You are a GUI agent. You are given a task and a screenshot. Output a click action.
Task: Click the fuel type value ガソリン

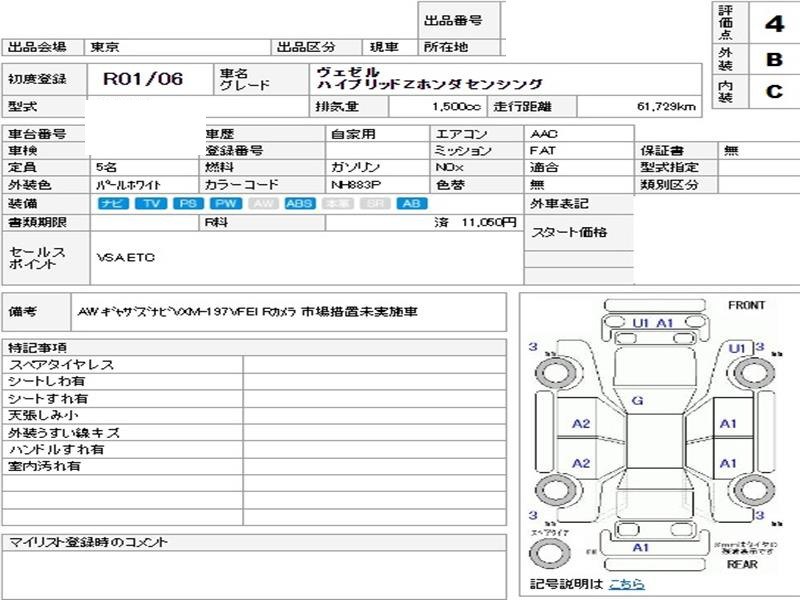pyautogui.click(x=355, y=167)
